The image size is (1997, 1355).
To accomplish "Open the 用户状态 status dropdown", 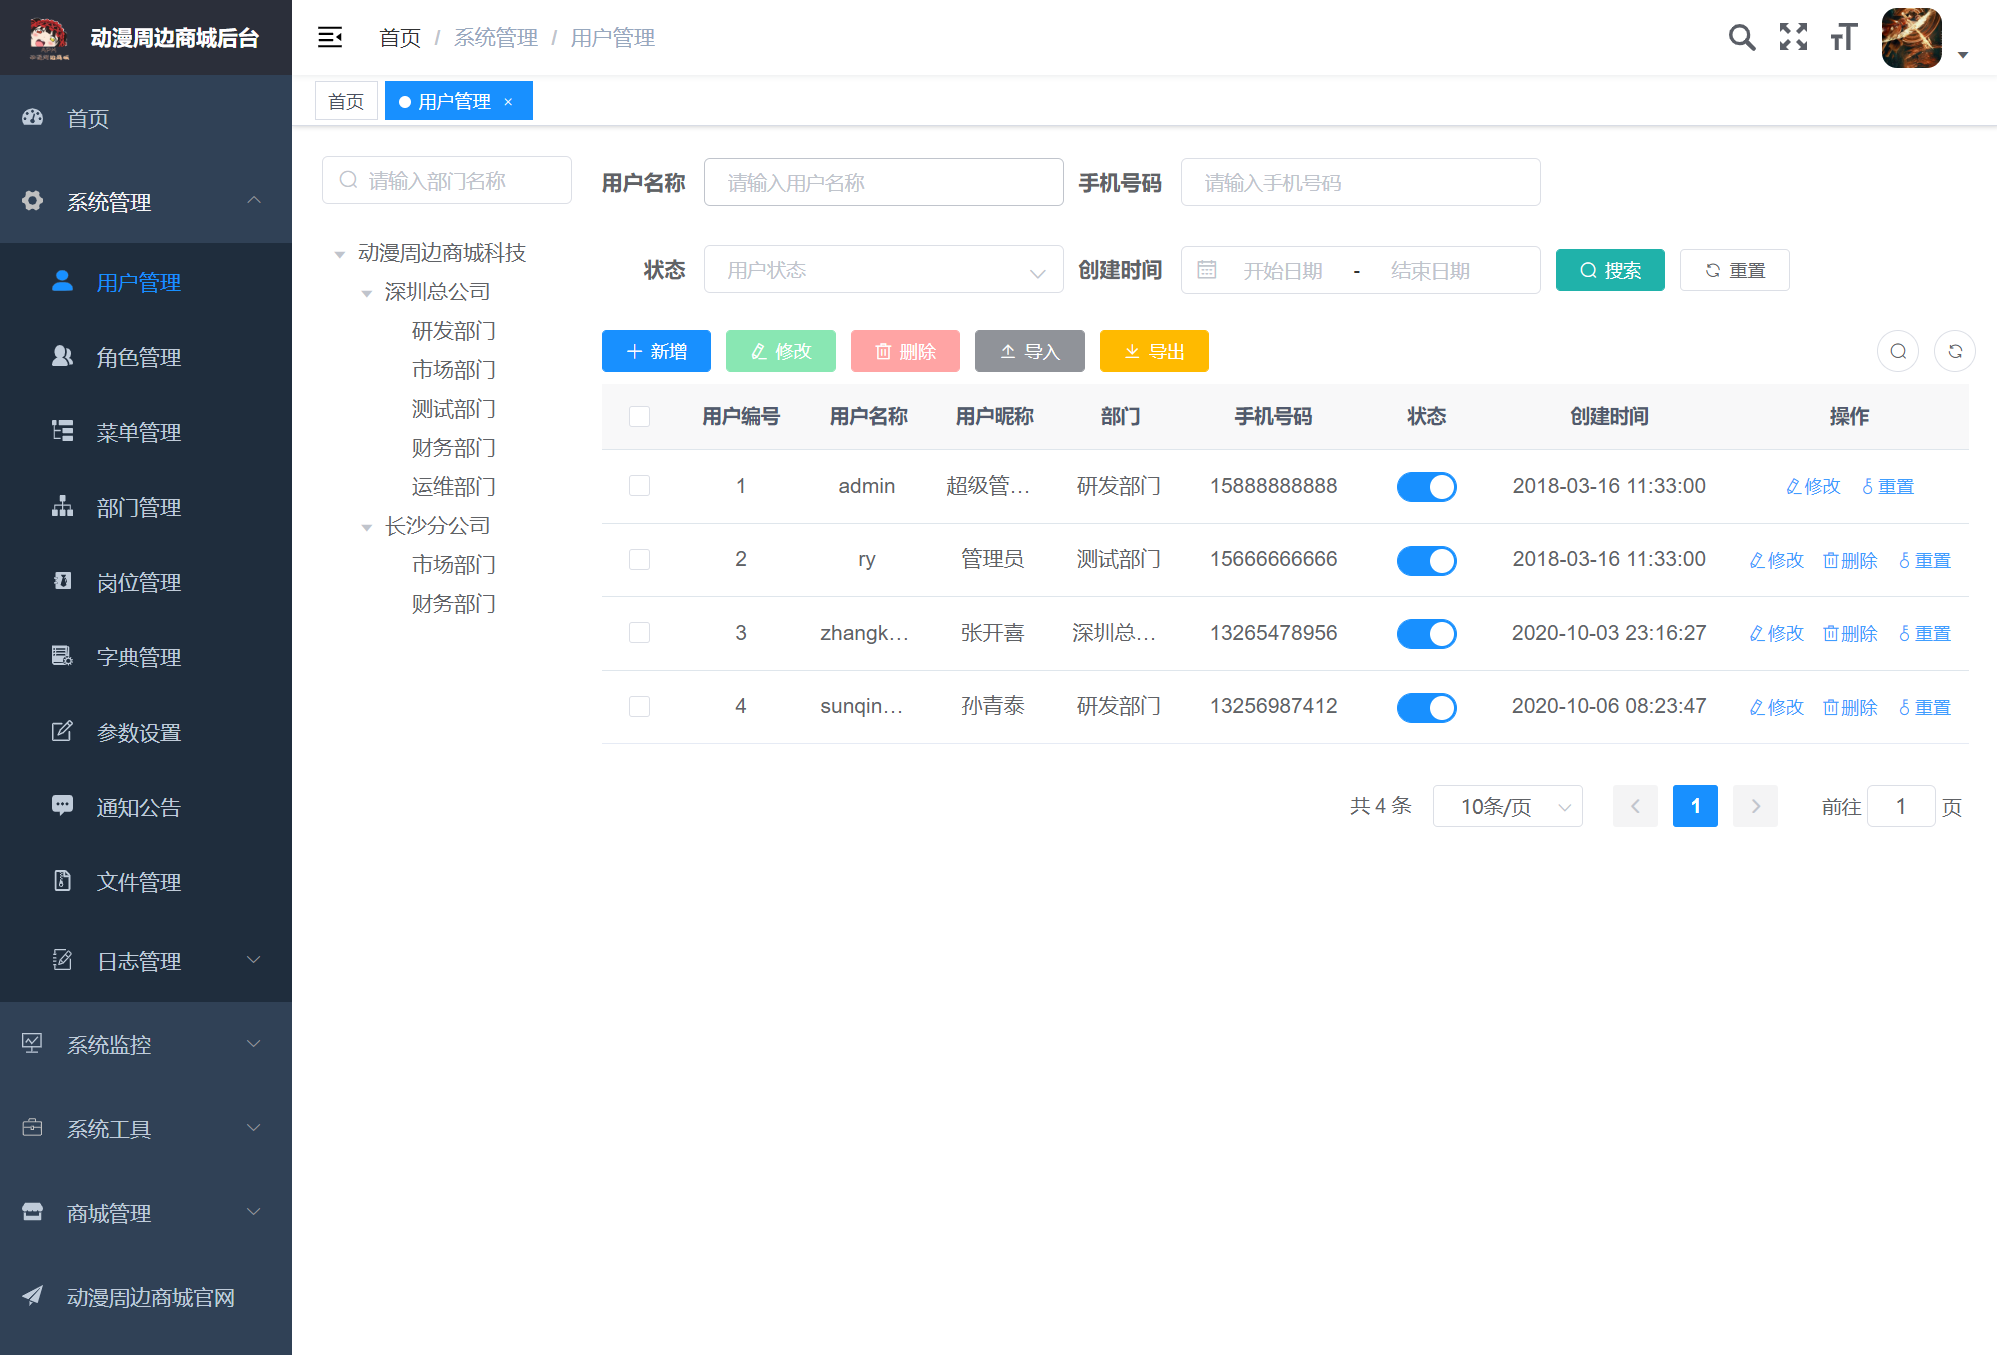I will pyautogui.click(x=883, y=270).
